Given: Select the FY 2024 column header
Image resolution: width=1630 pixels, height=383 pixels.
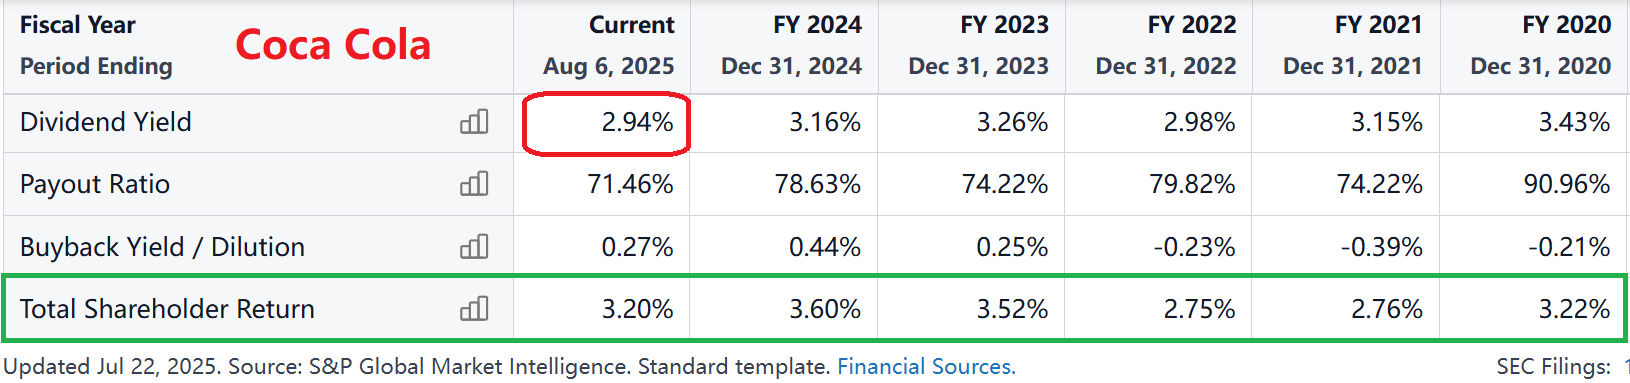Looking at the screenshot, I should (791, 46).
